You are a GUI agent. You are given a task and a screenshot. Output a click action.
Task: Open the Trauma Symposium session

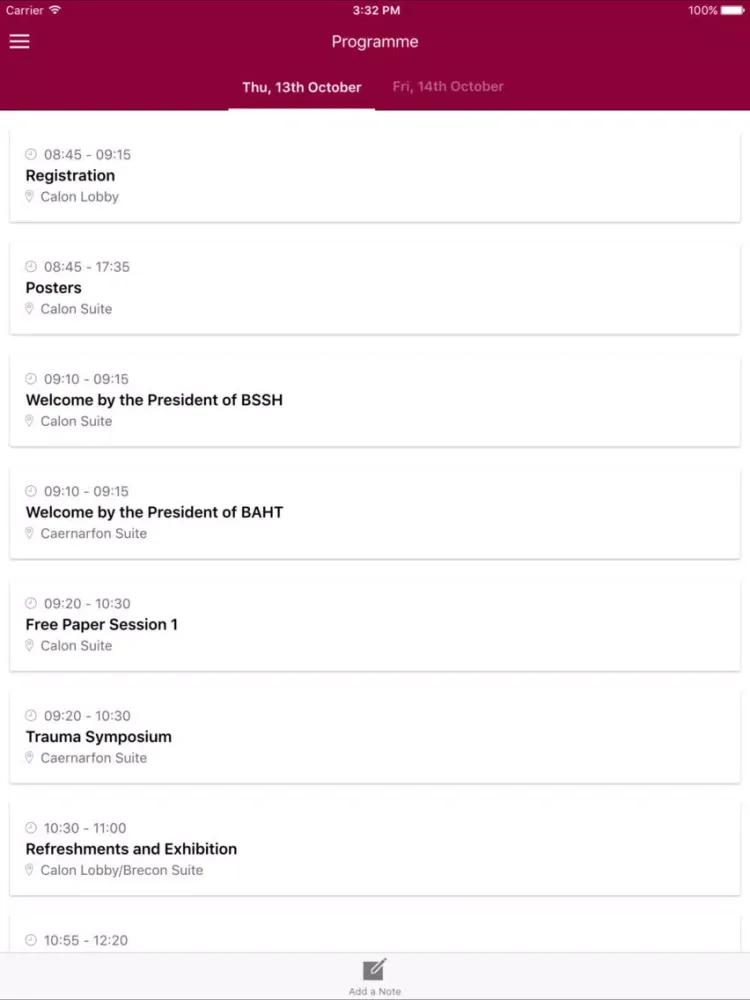pos(374,737)
